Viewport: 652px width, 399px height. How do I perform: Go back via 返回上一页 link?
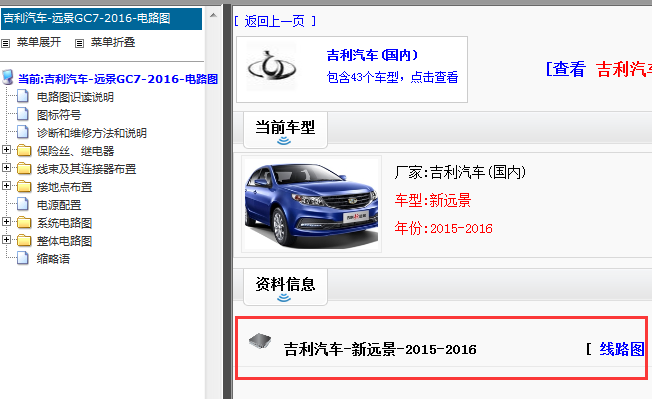pos(275,21)
